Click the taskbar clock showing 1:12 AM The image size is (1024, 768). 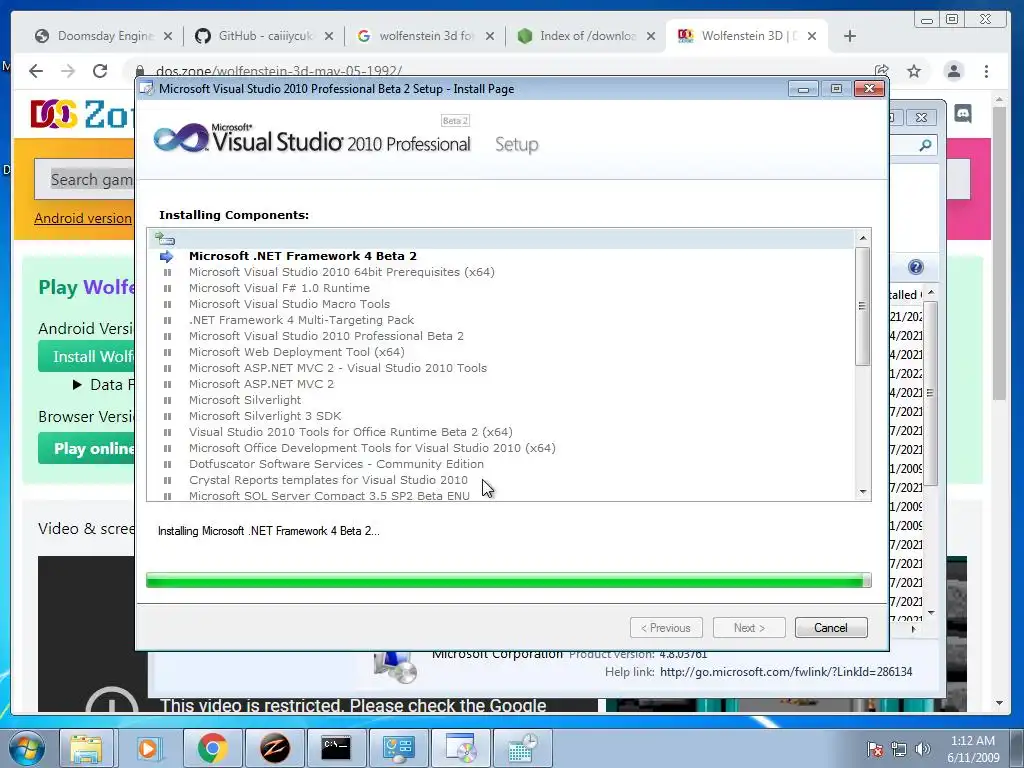pyautogui.click(x=973, y=748)
